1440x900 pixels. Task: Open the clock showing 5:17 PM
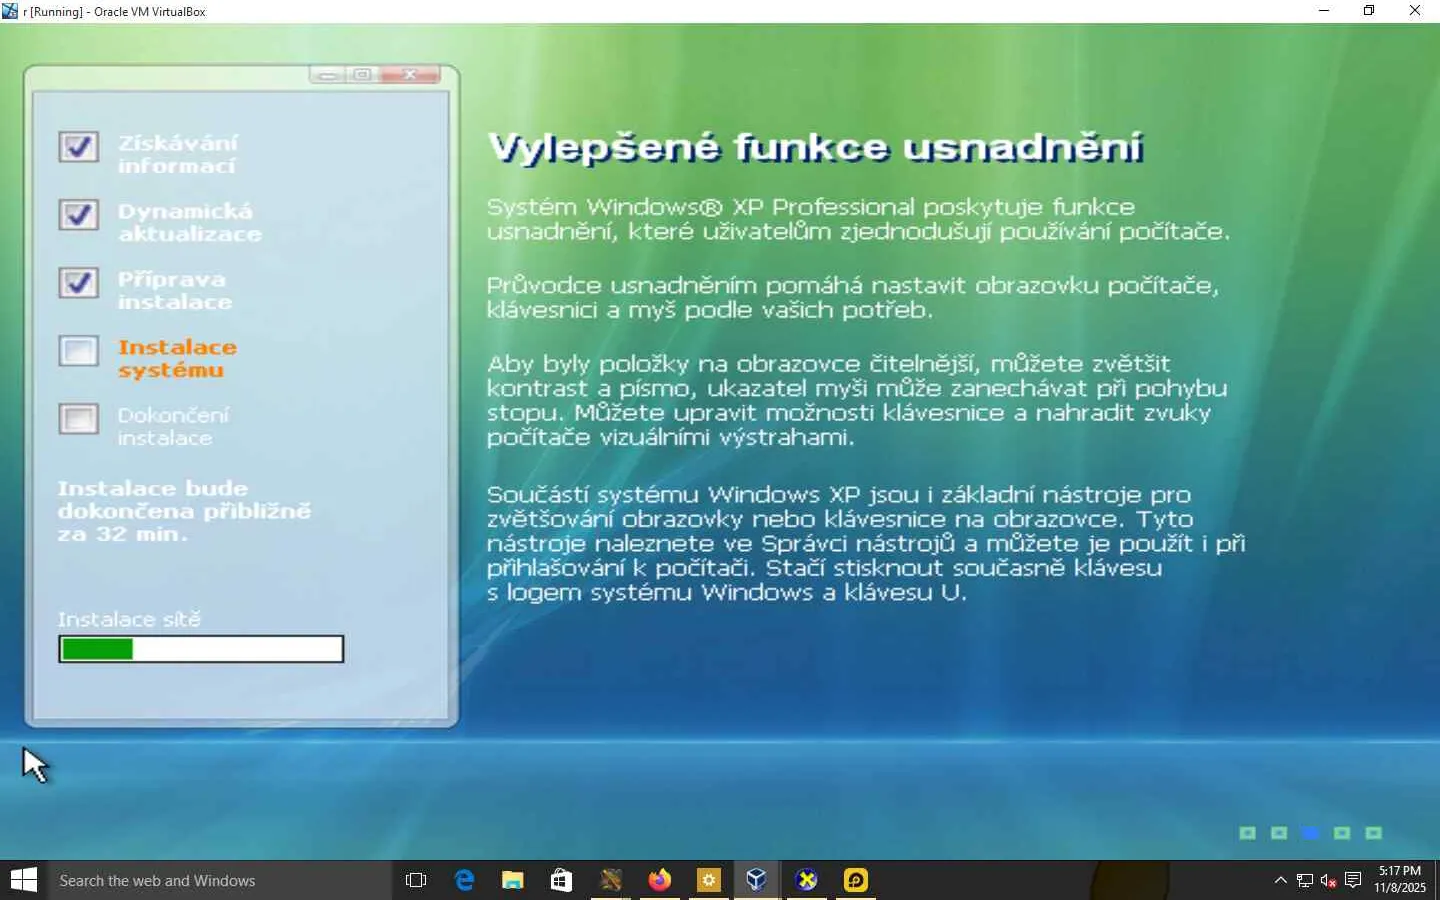click(x=1400, y=879)
